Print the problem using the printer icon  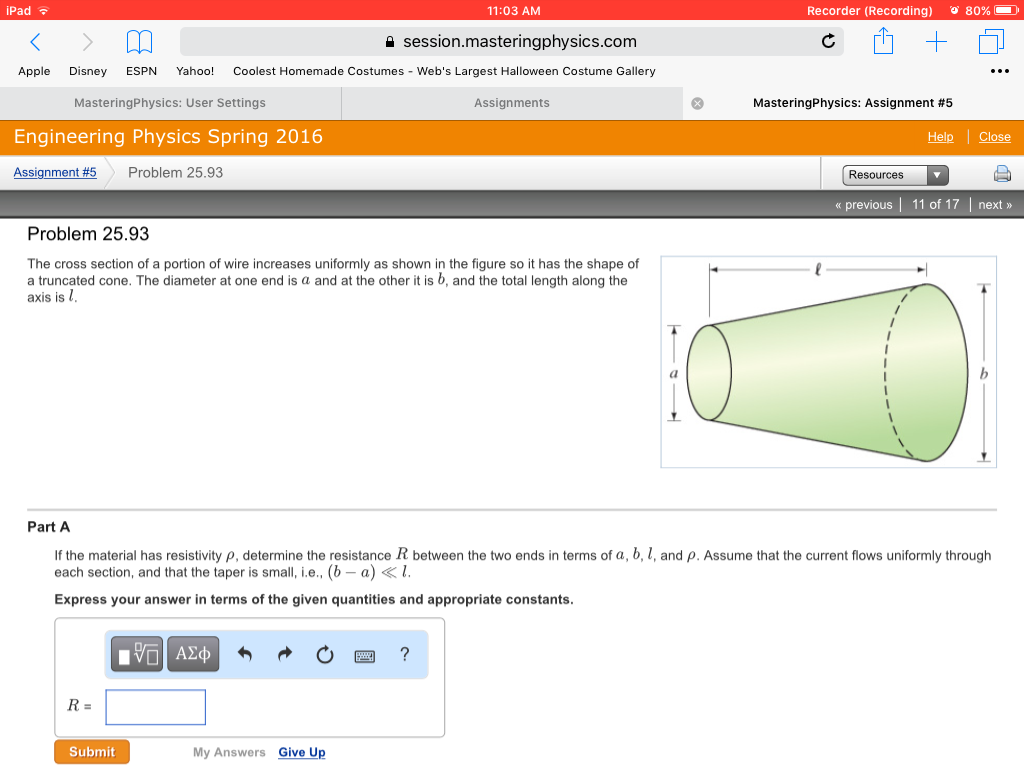coord(1002,173)
